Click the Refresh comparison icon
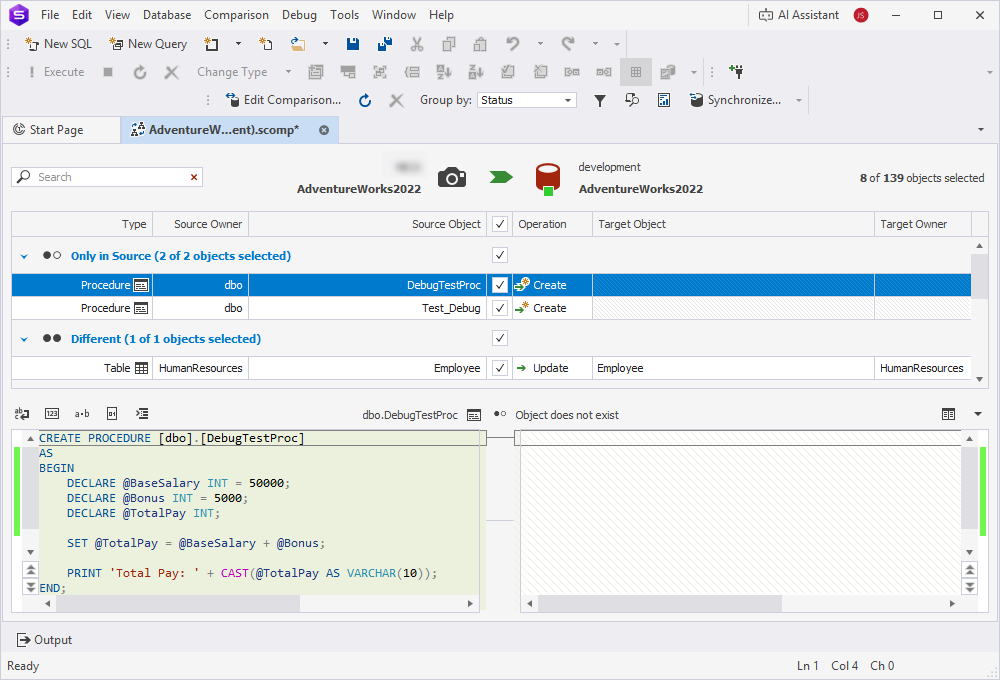Screen dimensions: 1000x680 [365, 100]
